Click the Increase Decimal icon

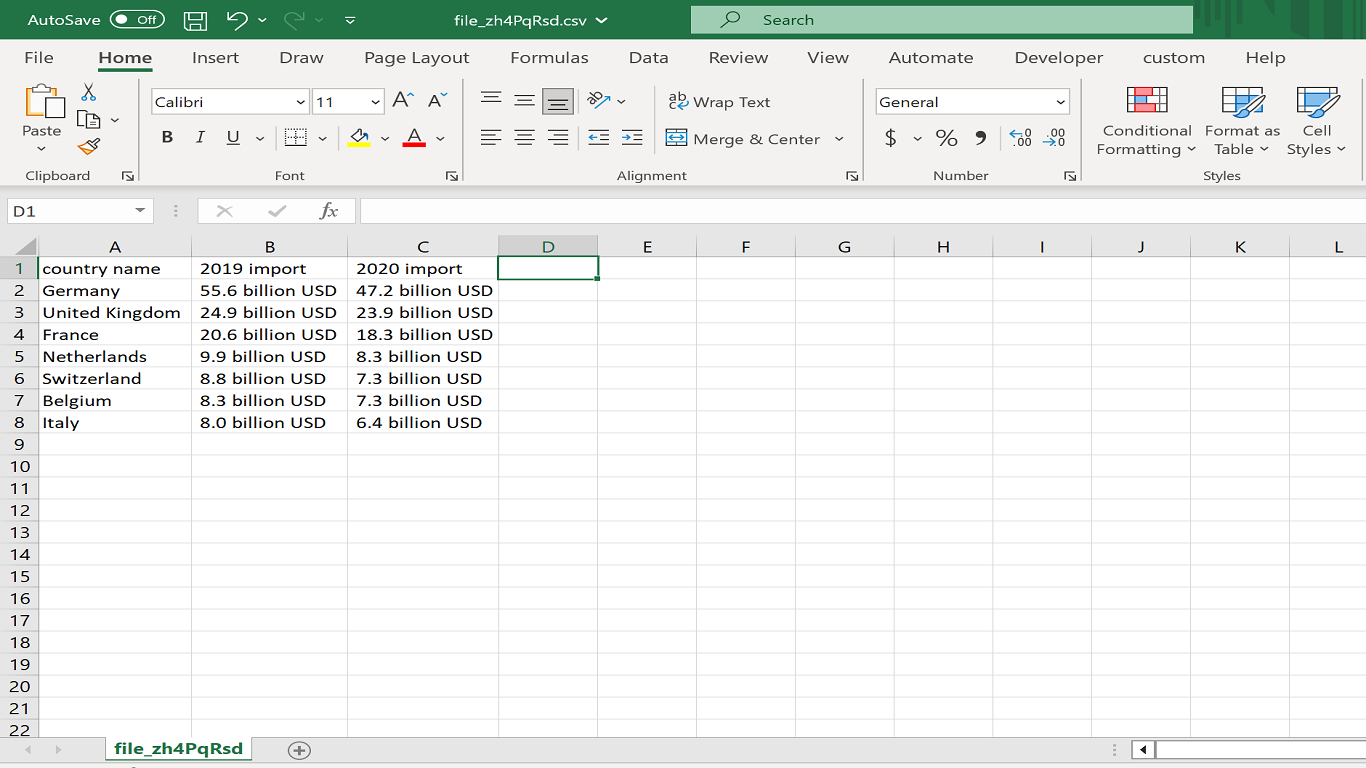coord(1019,138)
